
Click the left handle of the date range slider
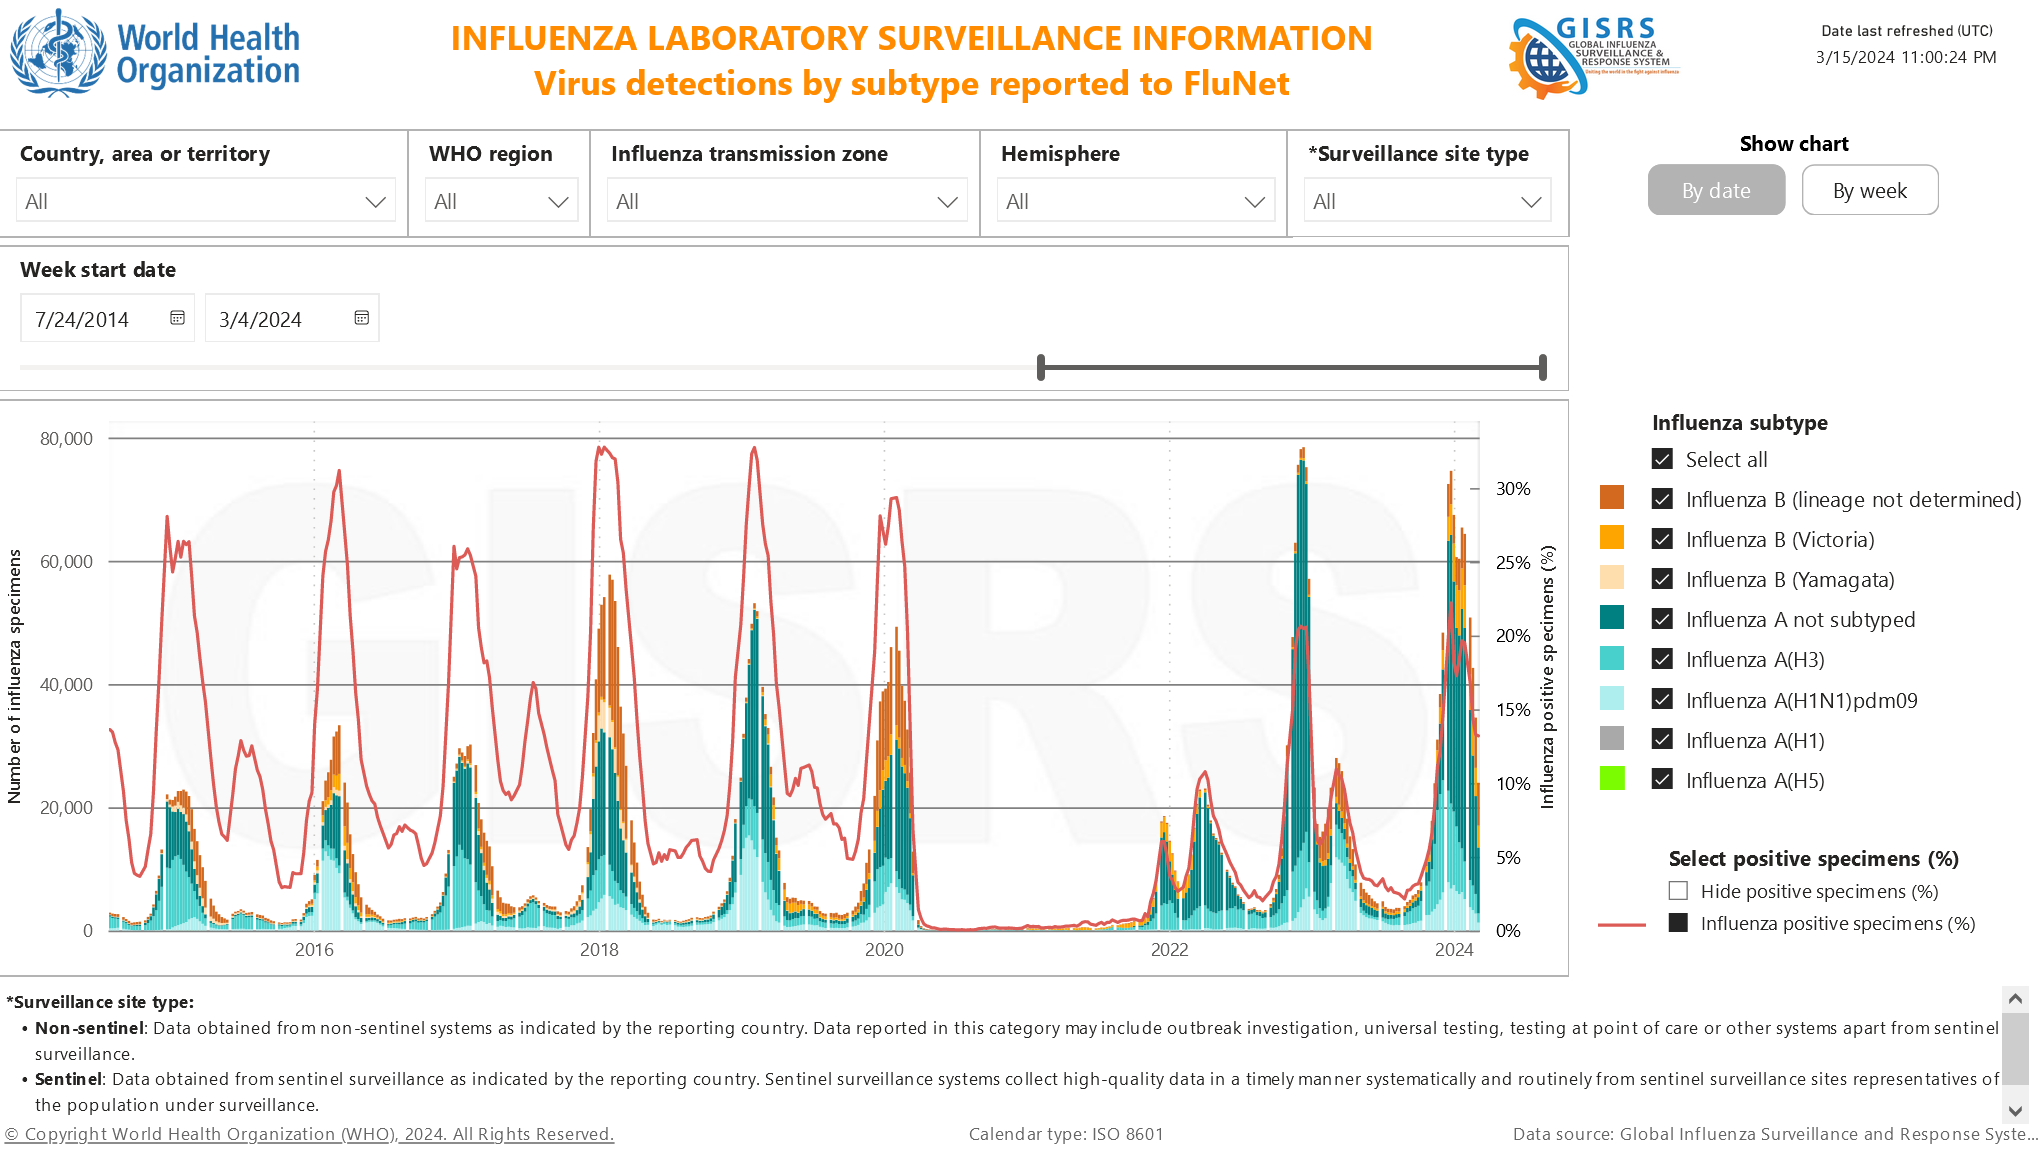click(1041, 367)
